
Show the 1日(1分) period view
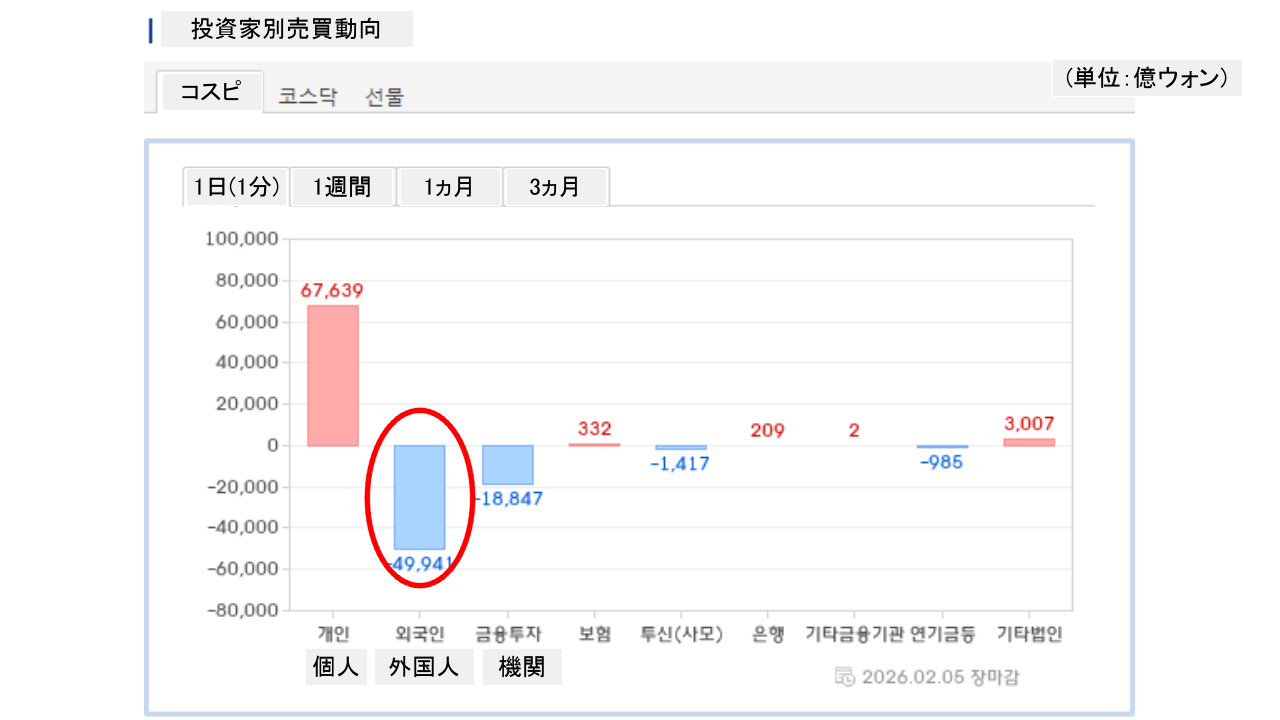coord(237,187)
